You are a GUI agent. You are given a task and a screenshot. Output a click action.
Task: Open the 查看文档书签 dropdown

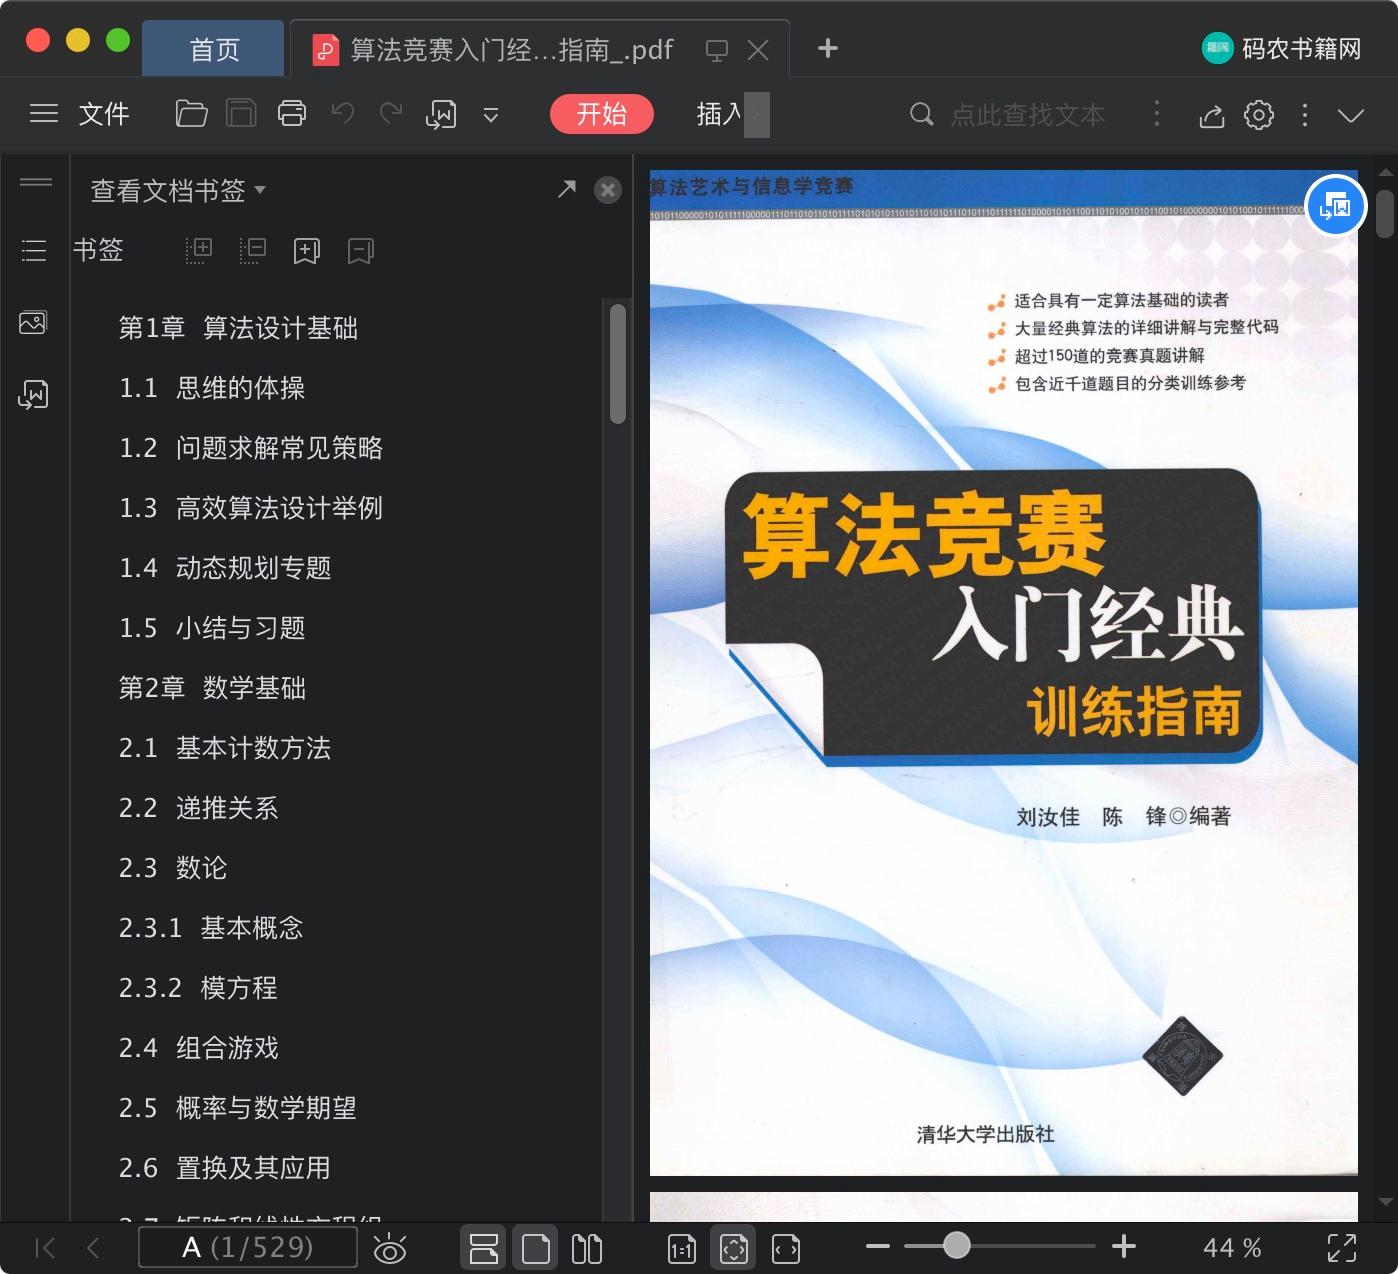[x=178, y=190]
